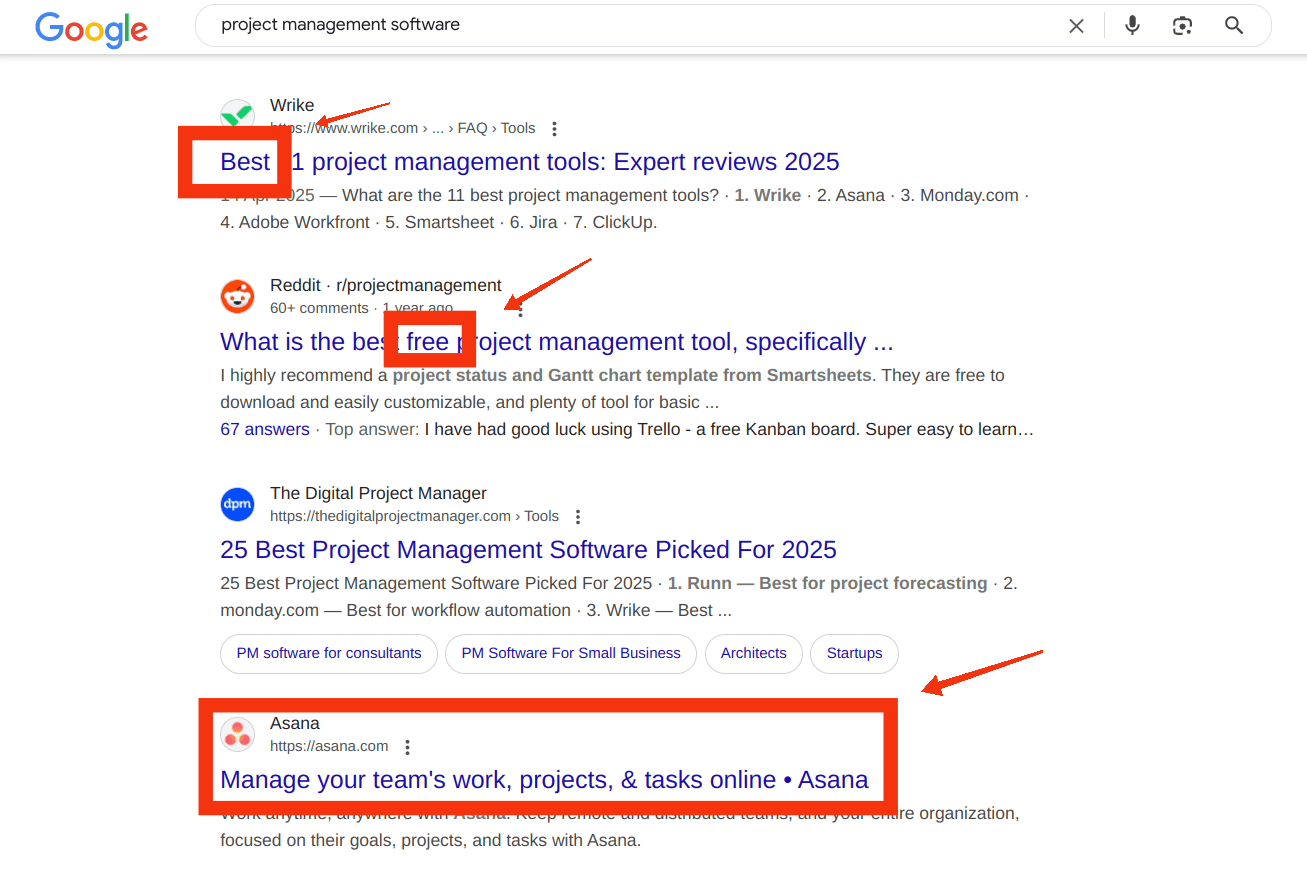
Task: Select the Architects chip
Action: [754, 653]
